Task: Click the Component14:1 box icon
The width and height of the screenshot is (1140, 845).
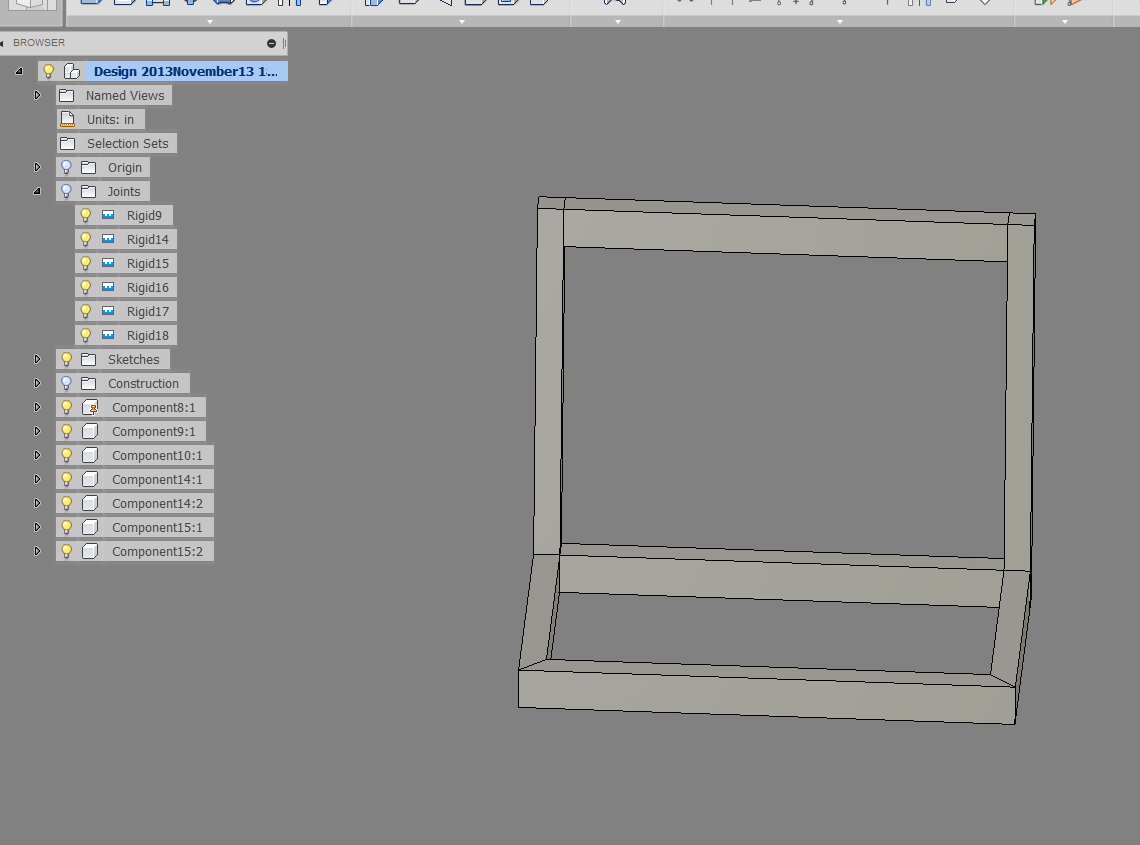Action: 90,479
